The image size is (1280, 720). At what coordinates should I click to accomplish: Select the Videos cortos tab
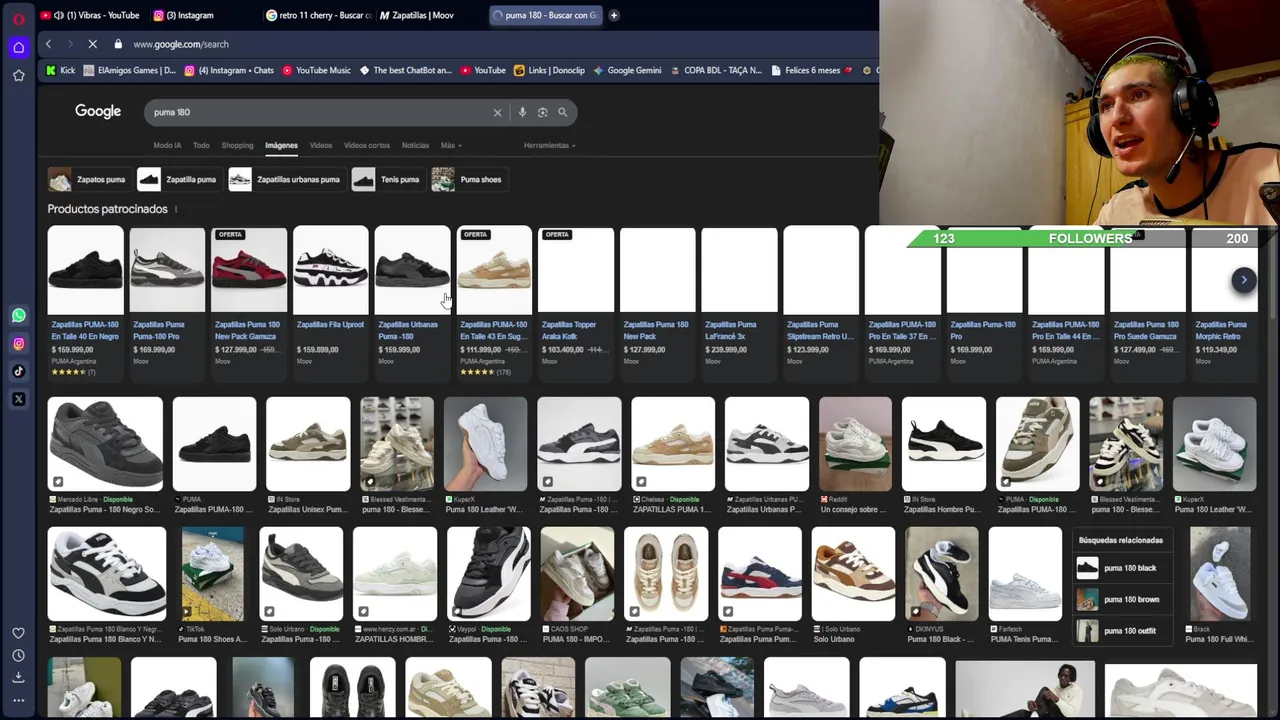click(x=367, y=145)
